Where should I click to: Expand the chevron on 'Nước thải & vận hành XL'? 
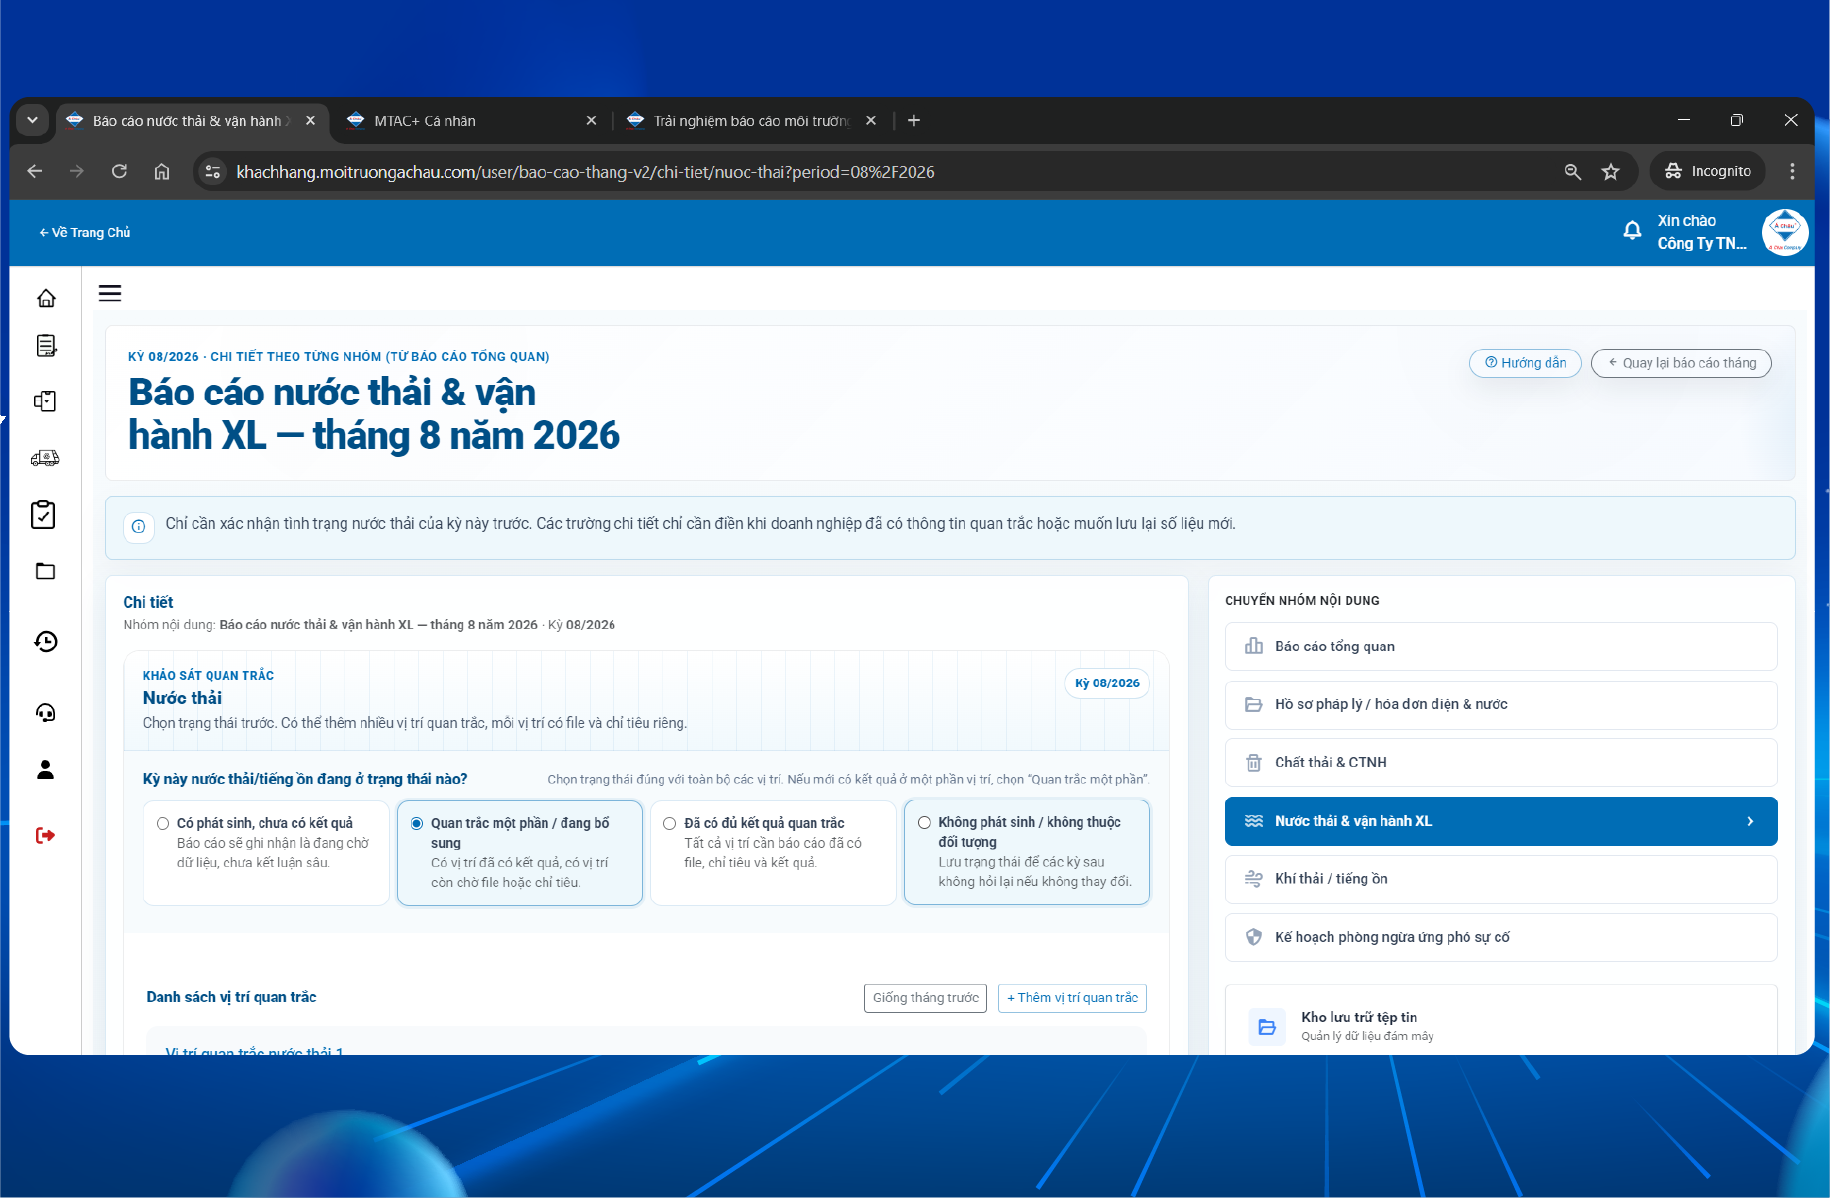(x=1750, y=821)
